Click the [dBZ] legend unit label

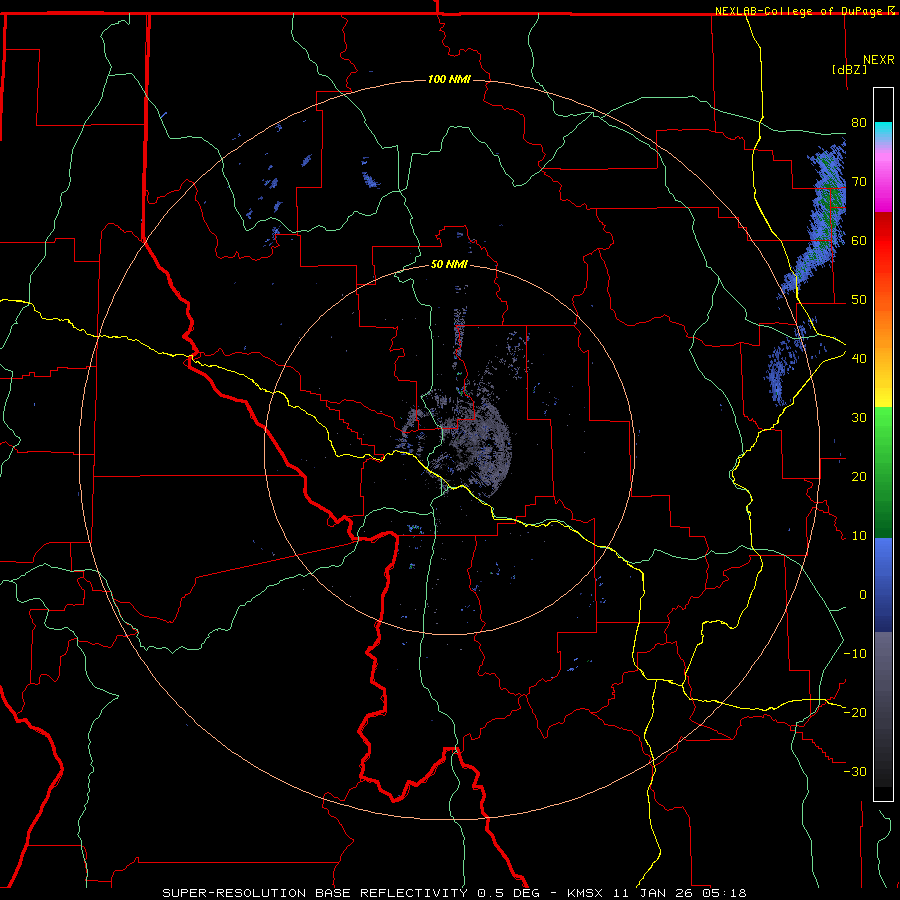tap(849, 69)
